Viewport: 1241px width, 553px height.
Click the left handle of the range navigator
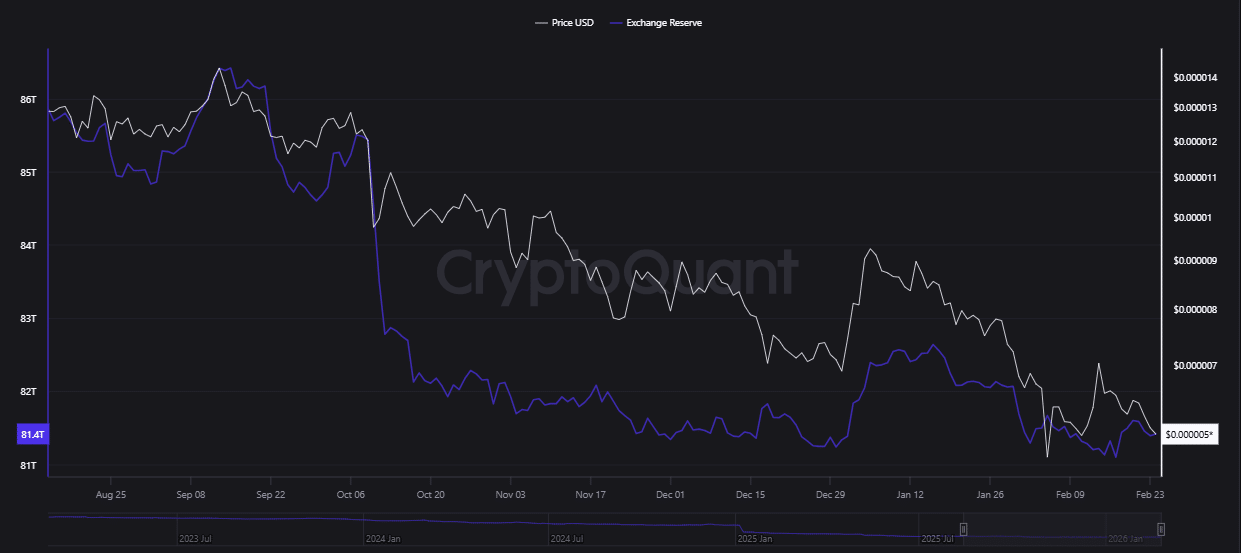click(x=964, y=528)
